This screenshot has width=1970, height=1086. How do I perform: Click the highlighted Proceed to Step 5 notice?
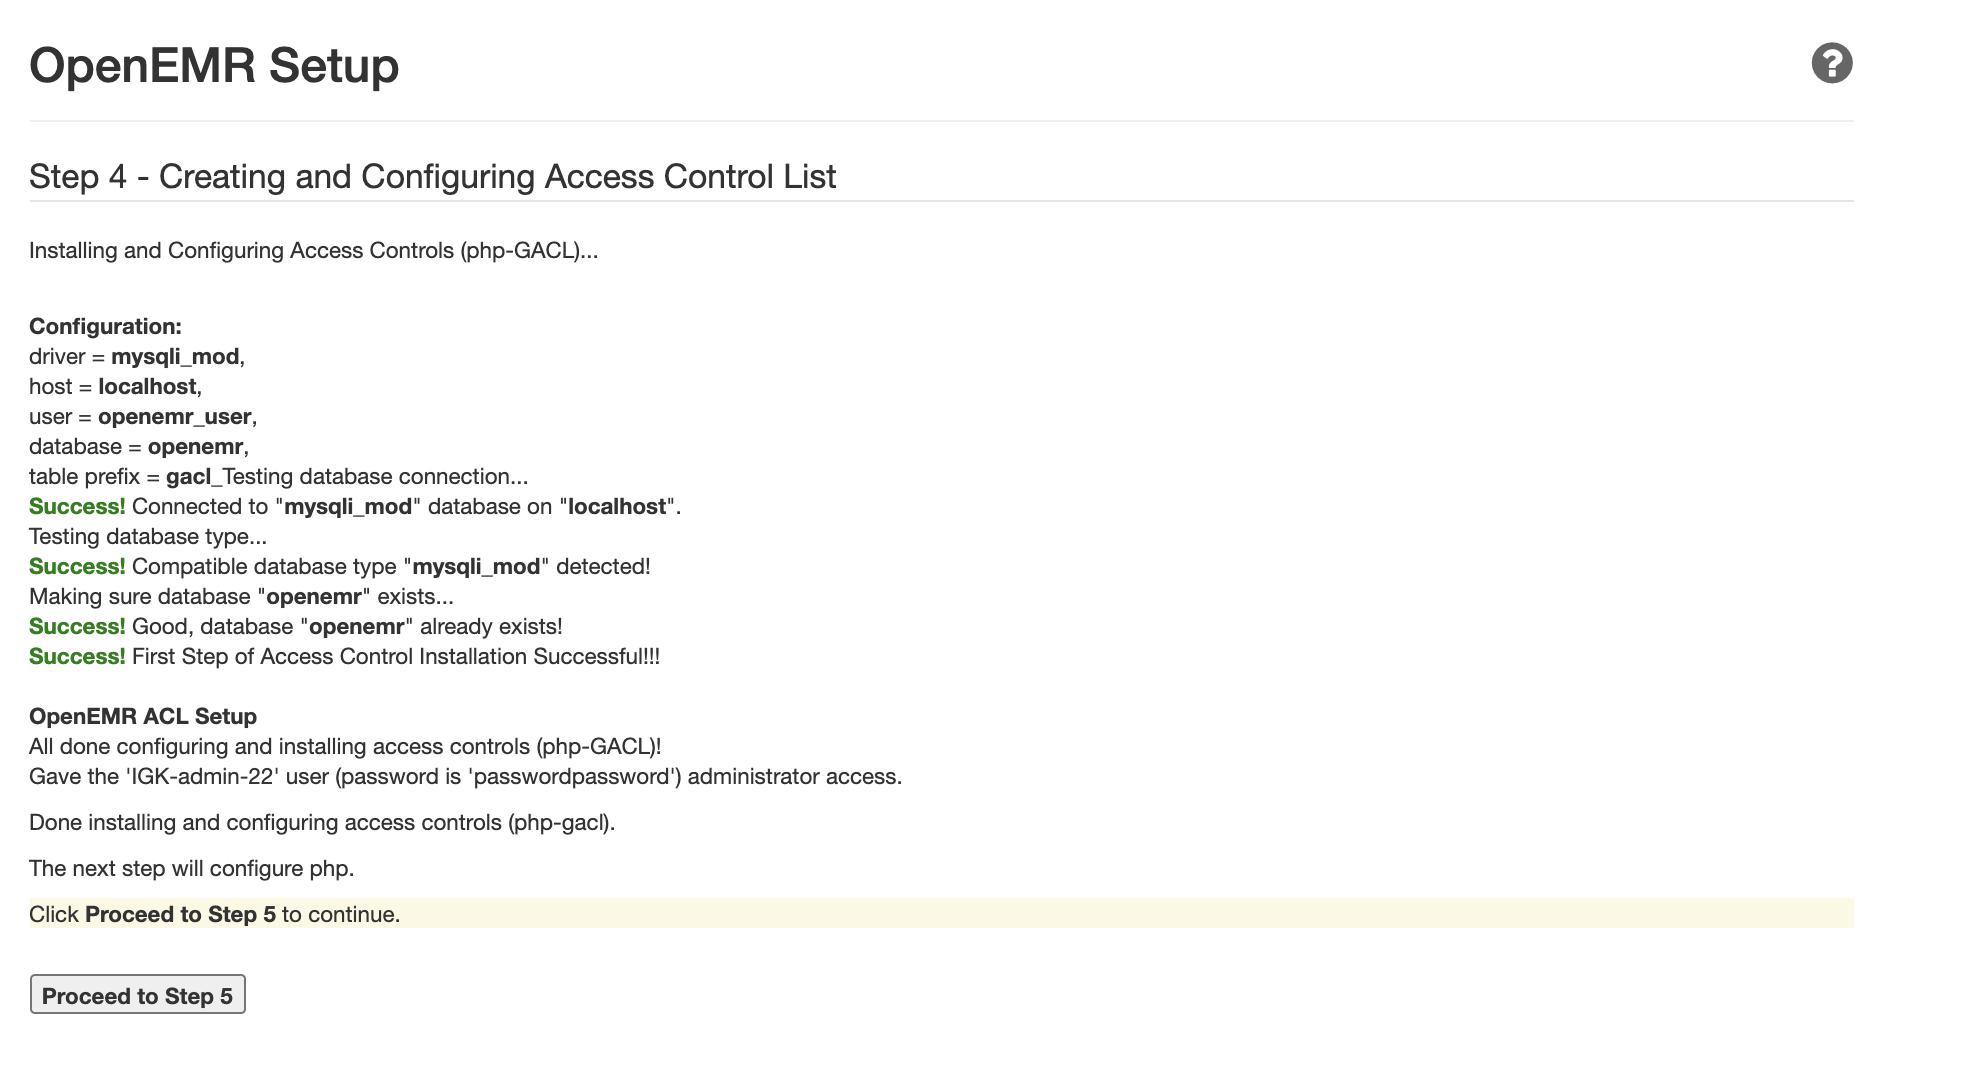coord(214,914)
